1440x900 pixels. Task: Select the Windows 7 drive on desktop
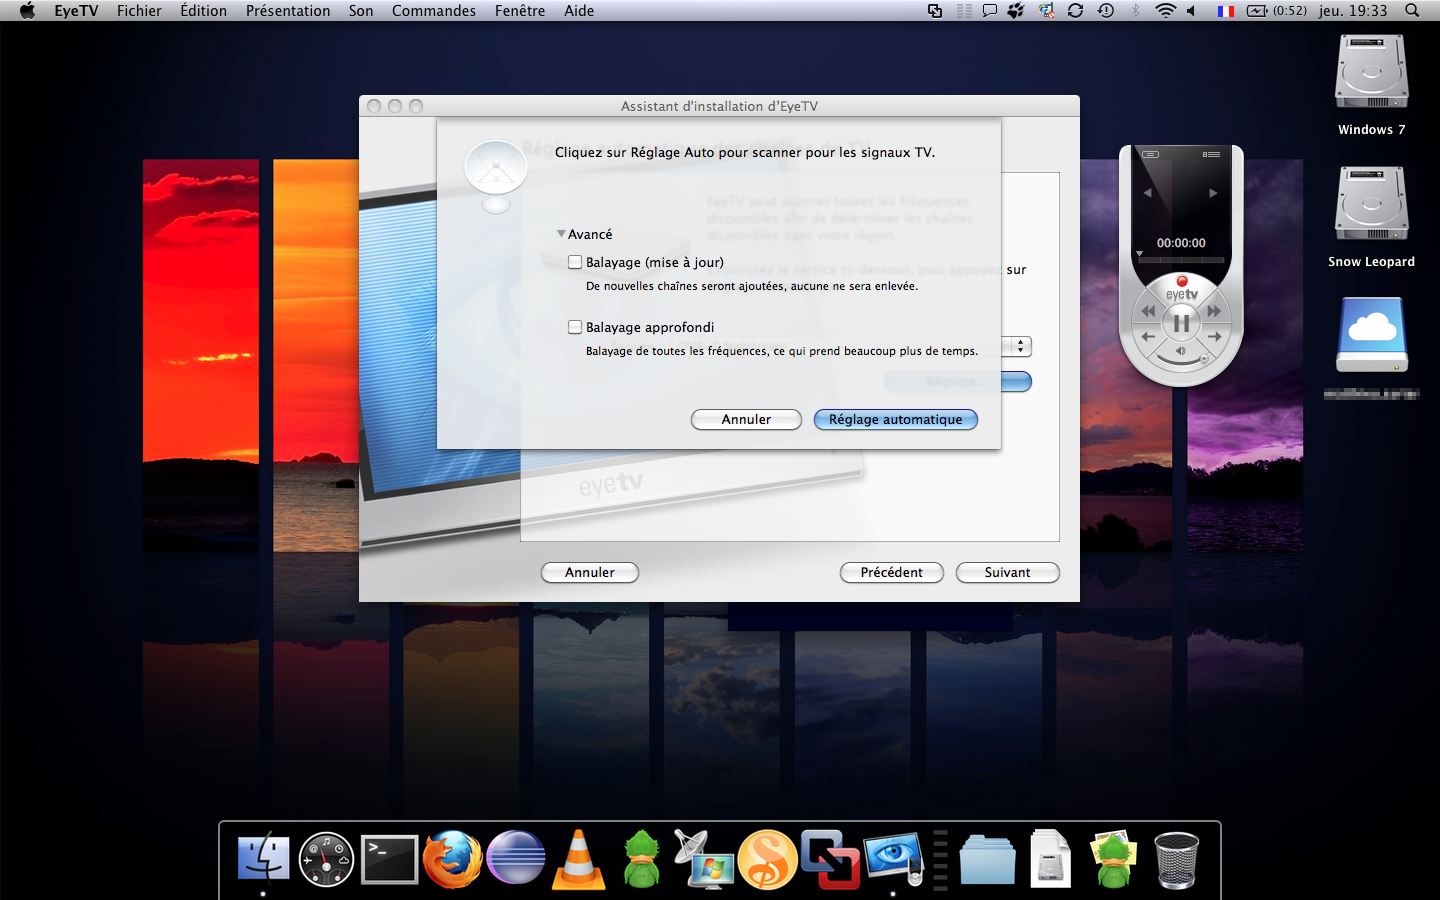(1372, 73)
